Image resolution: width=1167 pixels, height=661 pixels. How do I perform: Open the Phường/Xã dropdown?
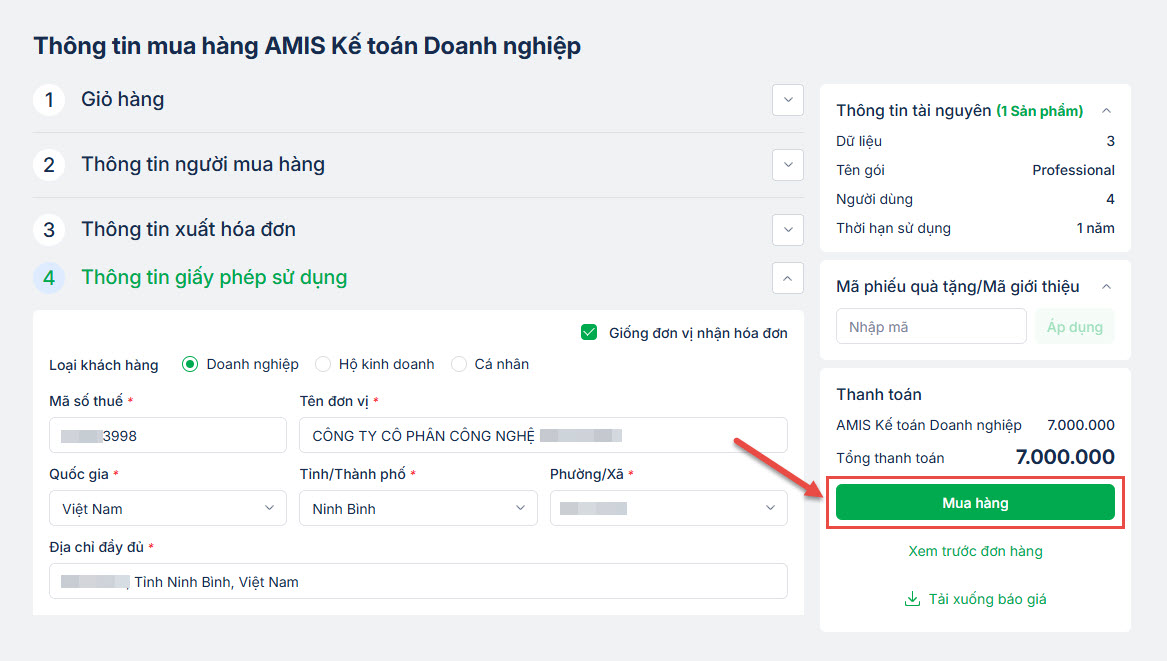click(668, 508)
